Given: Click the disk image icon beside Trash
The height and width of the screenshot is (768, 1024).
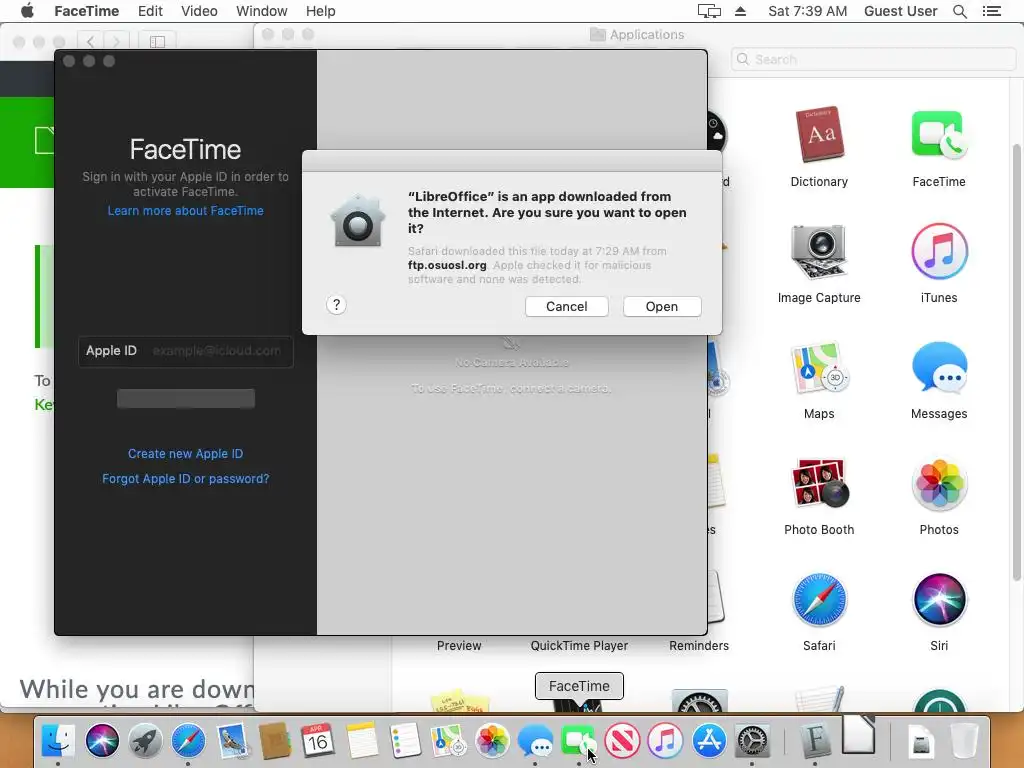Looking at the screenshot, I should (921, 741).
